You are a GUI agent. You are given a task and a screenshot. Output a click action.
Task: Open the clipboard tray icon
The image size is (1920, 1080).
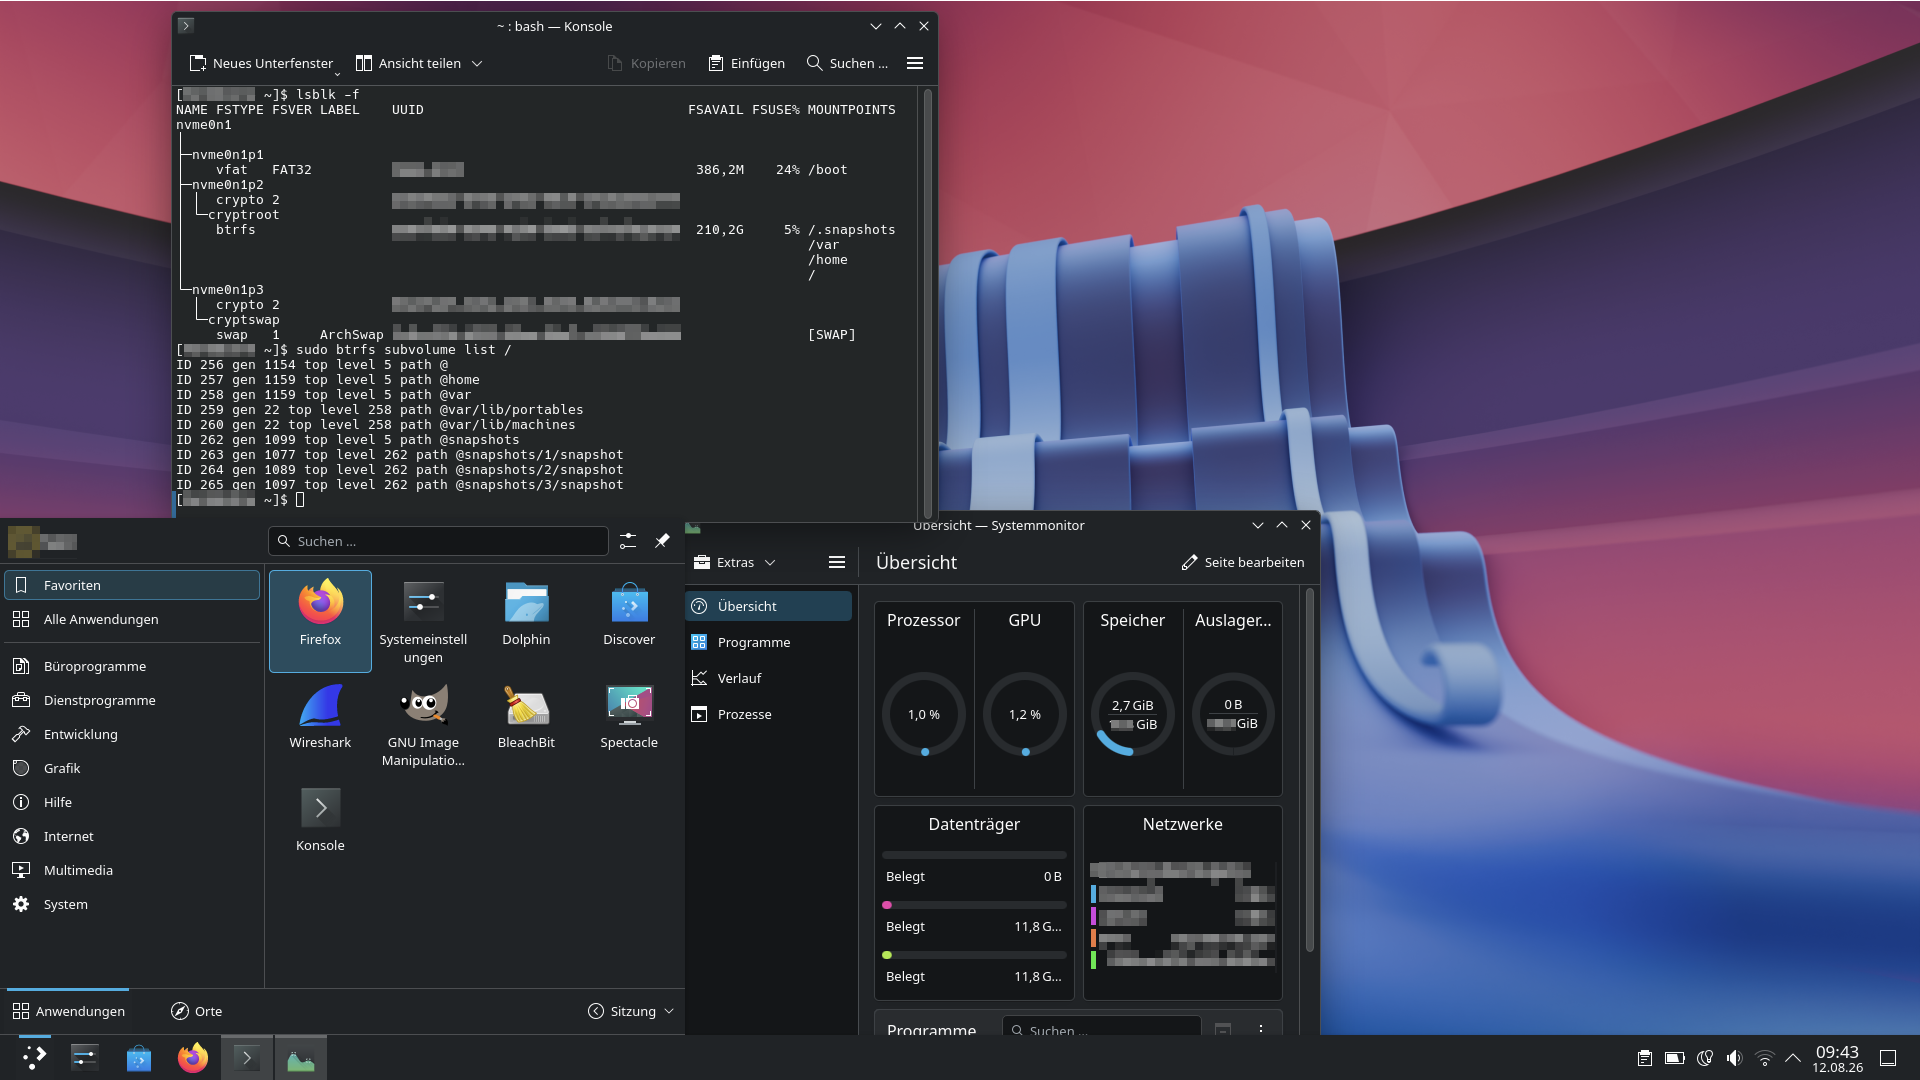[1644, 1058]
